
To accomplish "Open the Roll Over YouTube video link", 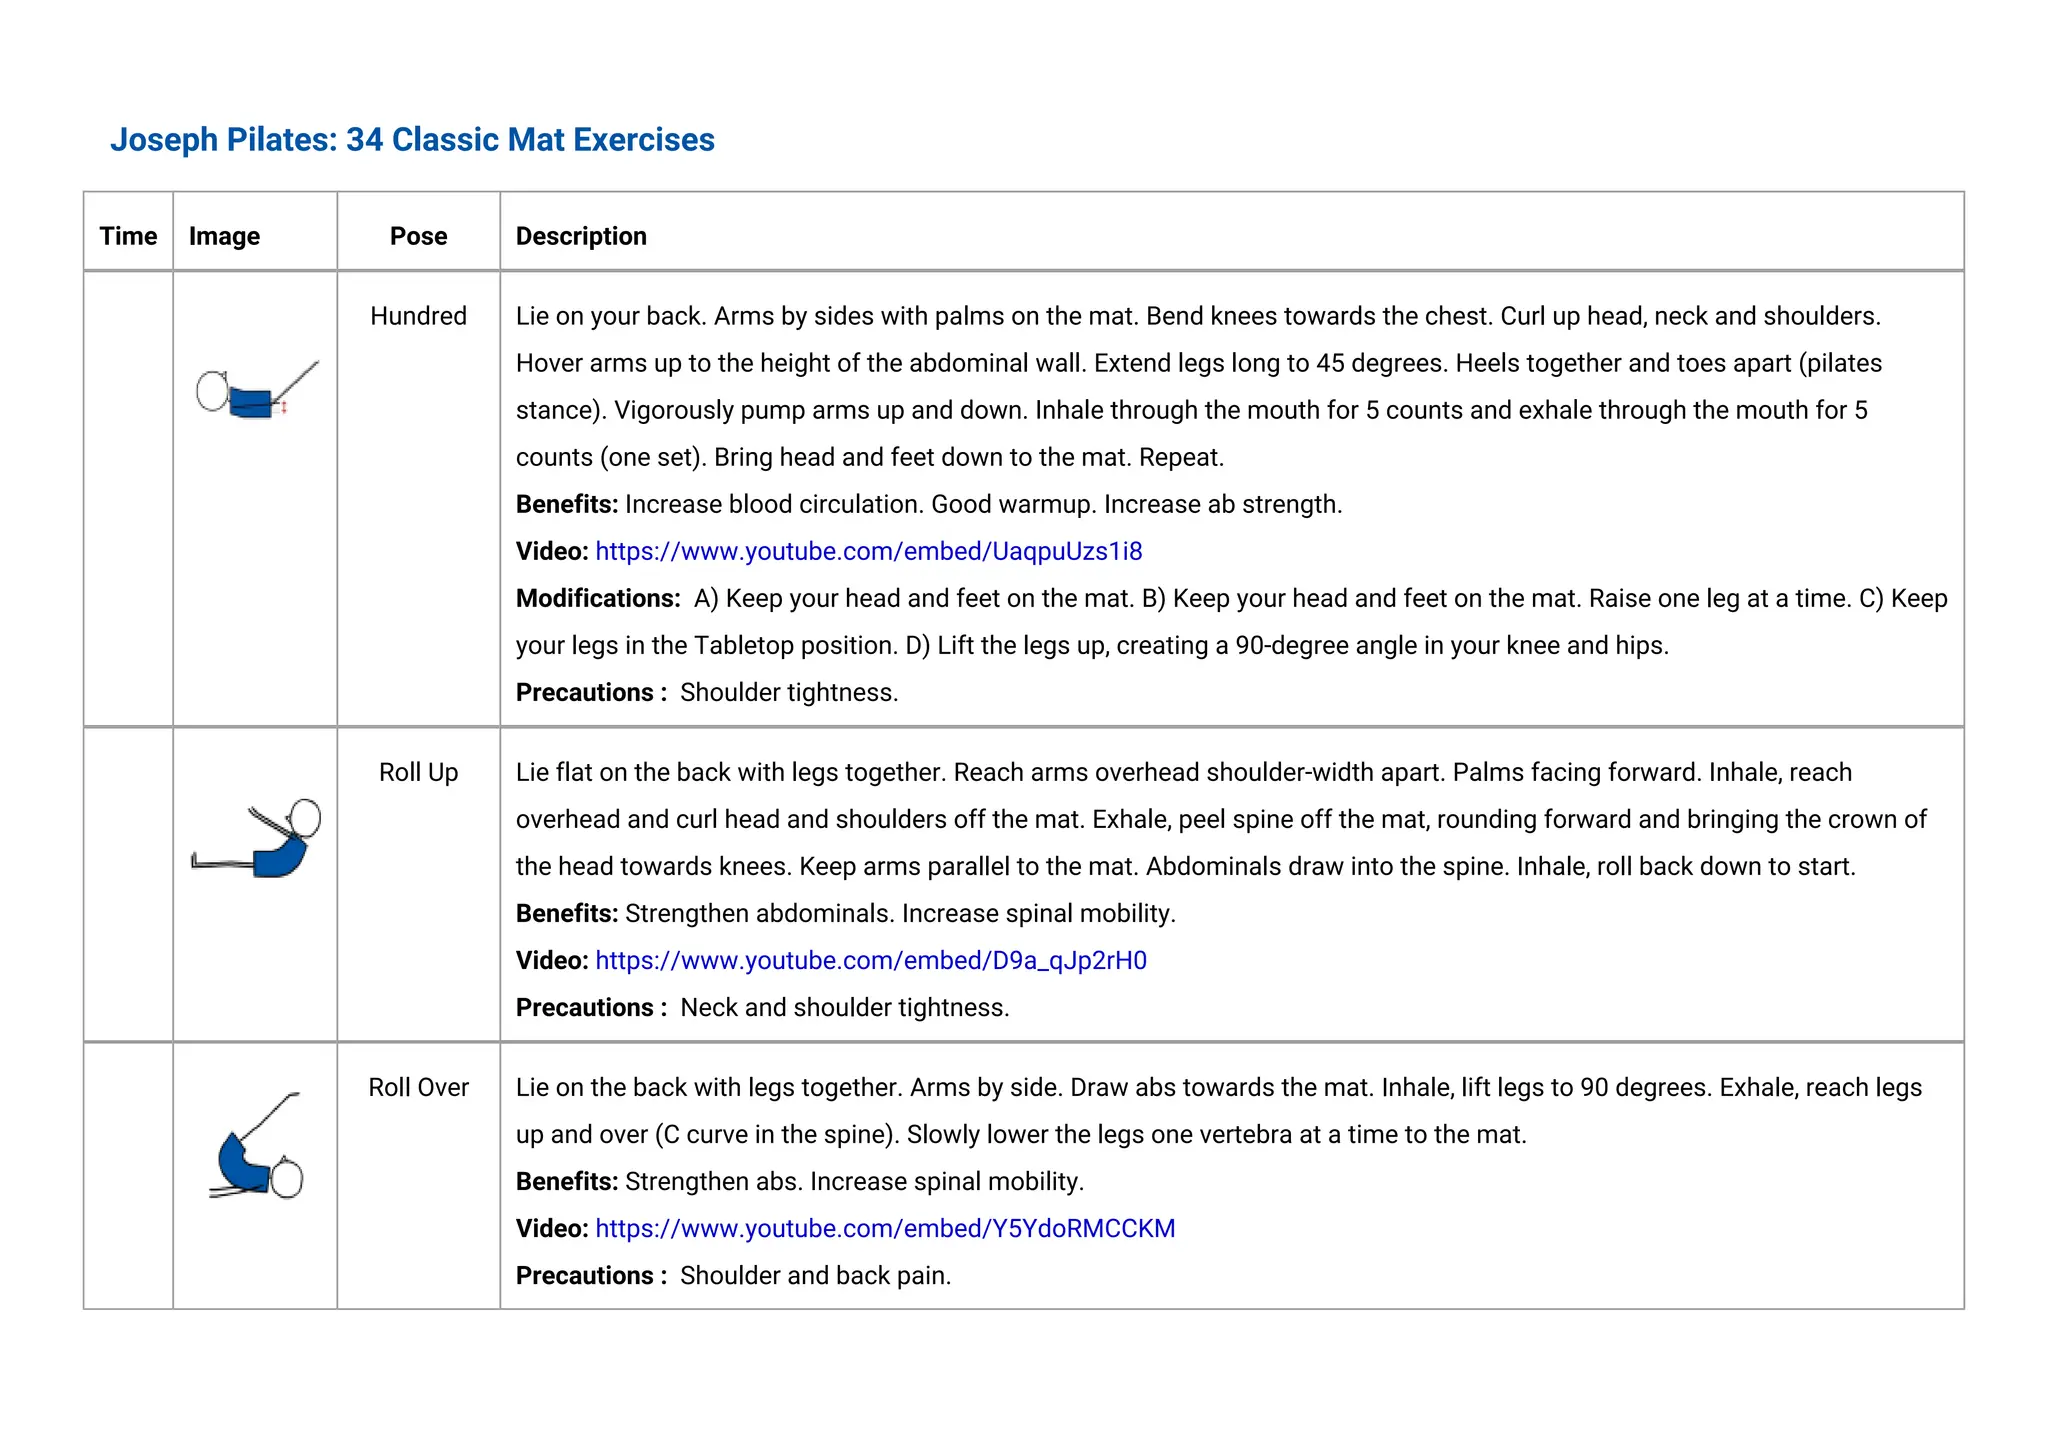I will (885, 1228).
